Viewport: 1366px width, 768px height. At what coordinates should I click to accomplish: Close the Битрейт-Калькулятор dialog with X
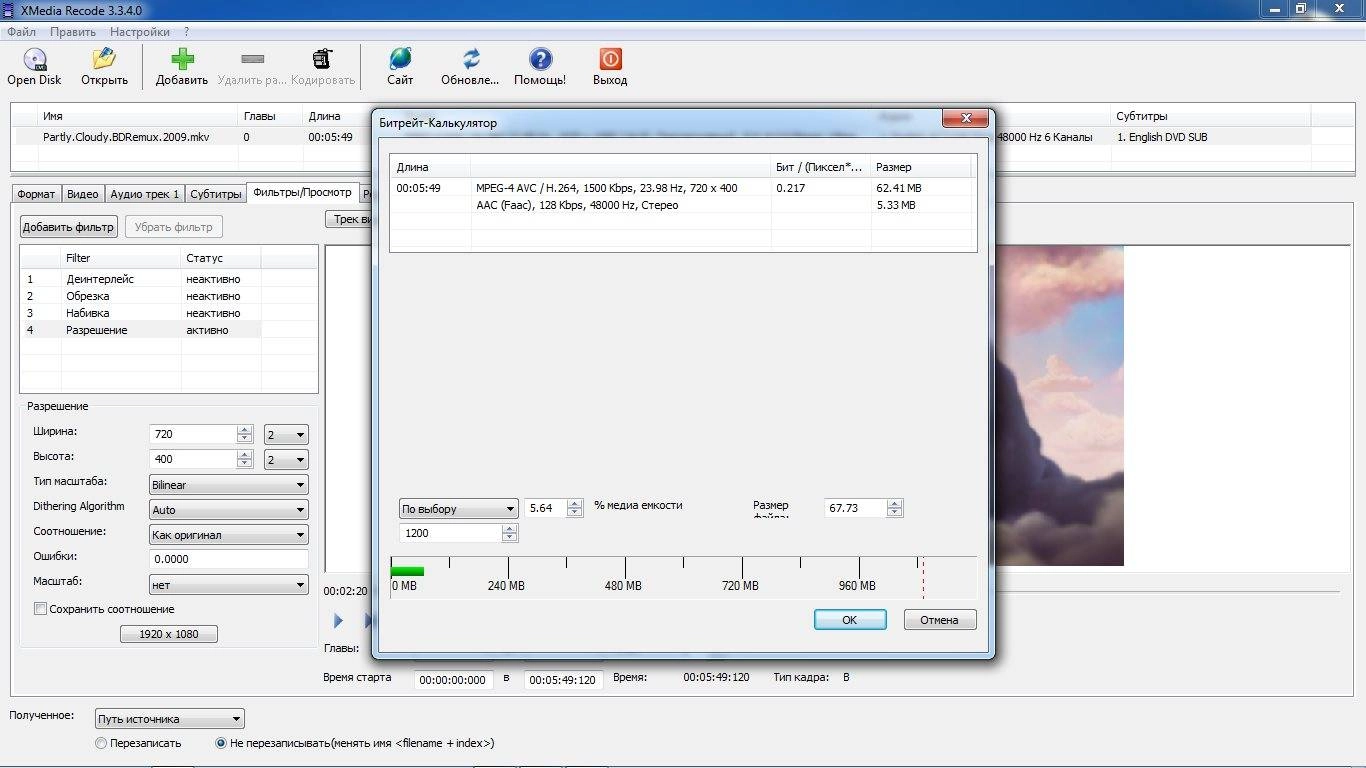965,118
